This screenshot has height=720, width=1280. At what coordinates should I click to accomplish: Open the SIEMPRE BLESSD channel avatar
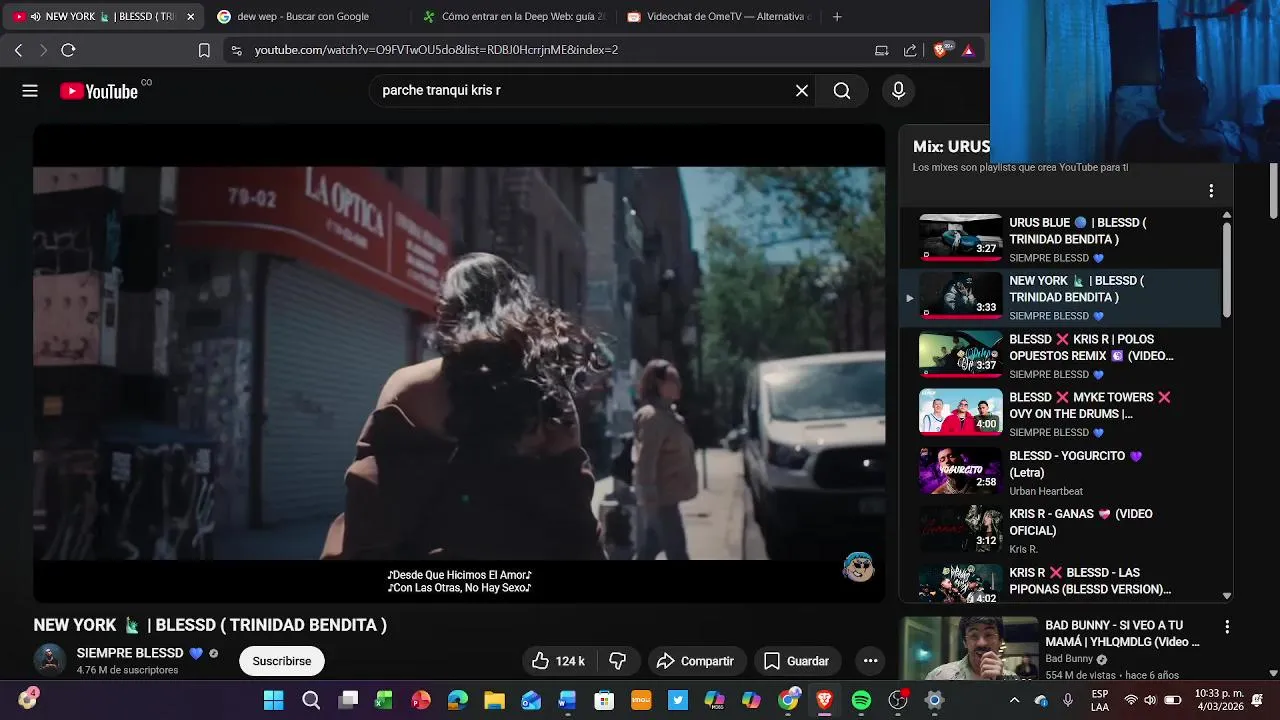(x=50, y=660)
